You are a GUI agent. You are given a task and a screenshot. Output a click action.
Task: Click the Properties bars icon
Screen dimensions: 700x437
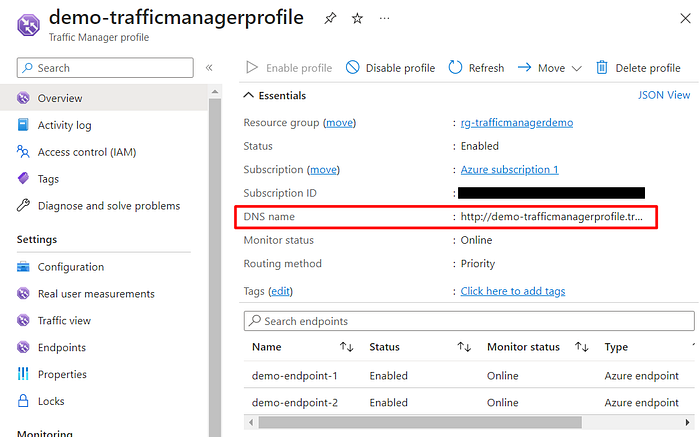tap(23, 374)
